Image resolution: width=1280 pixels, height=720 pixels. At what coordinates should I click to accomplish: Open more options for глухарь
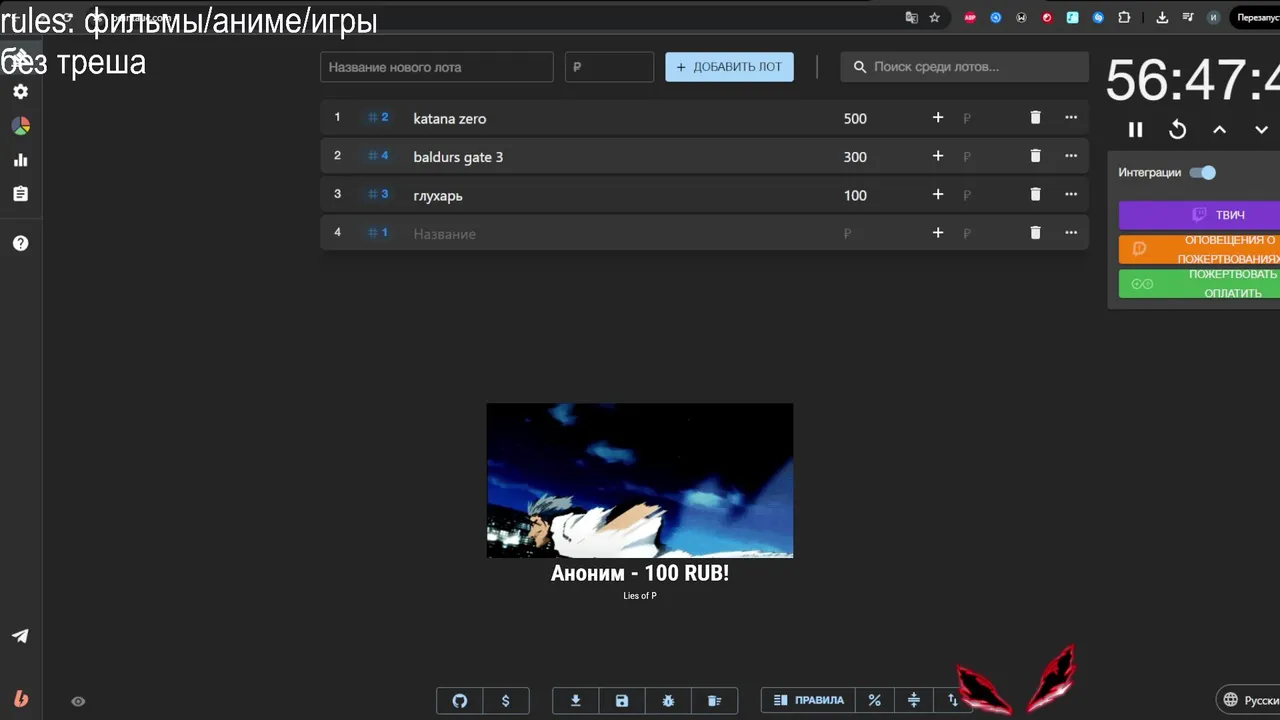pos(1071,194)
